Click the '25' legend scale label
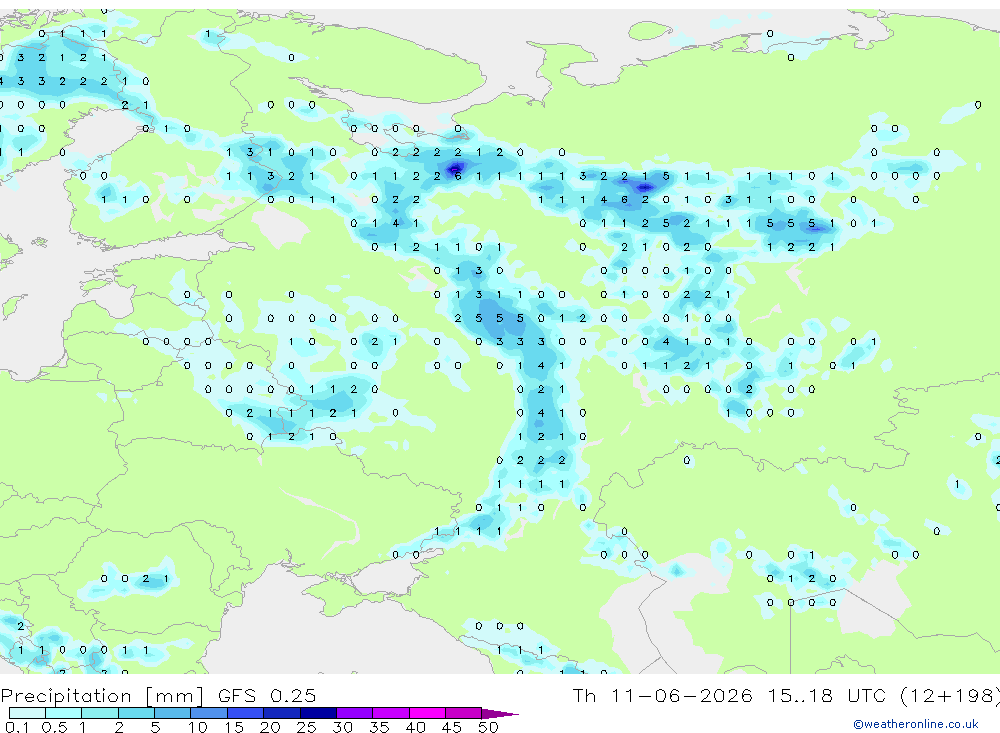 tap(306, 727)
